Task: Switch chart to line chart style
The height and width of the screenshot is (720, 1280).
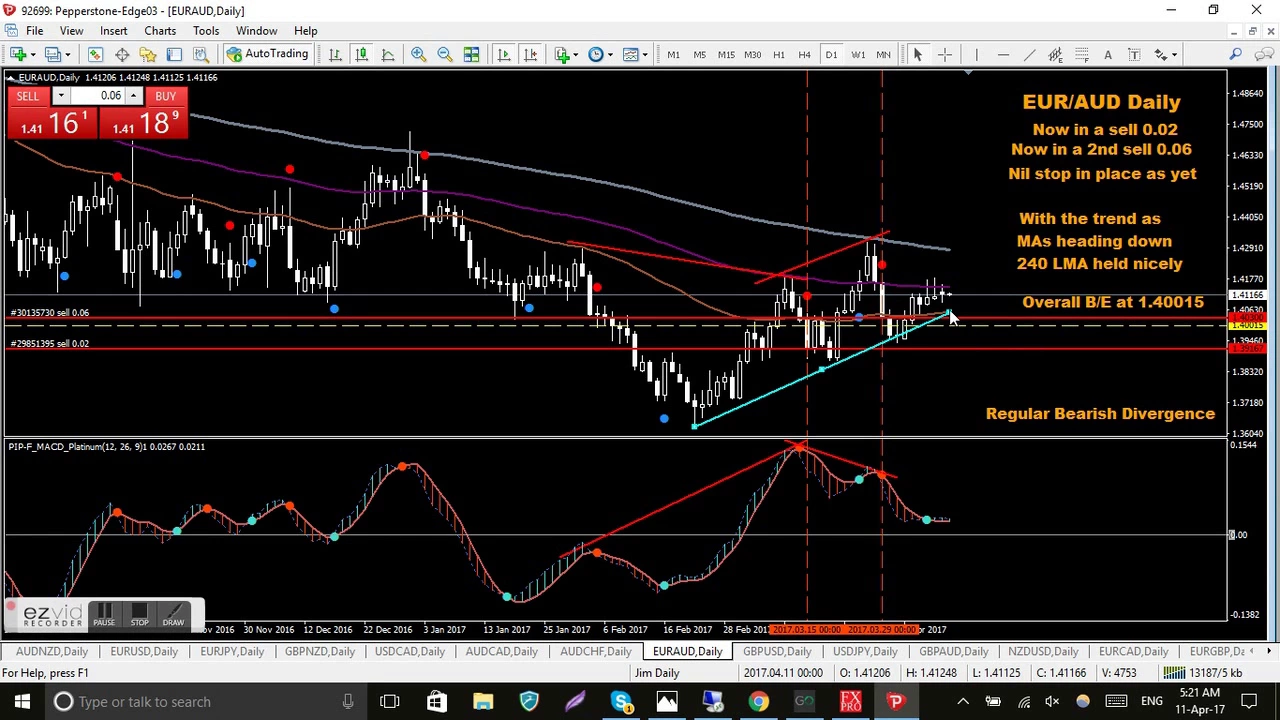Action: 388,54
